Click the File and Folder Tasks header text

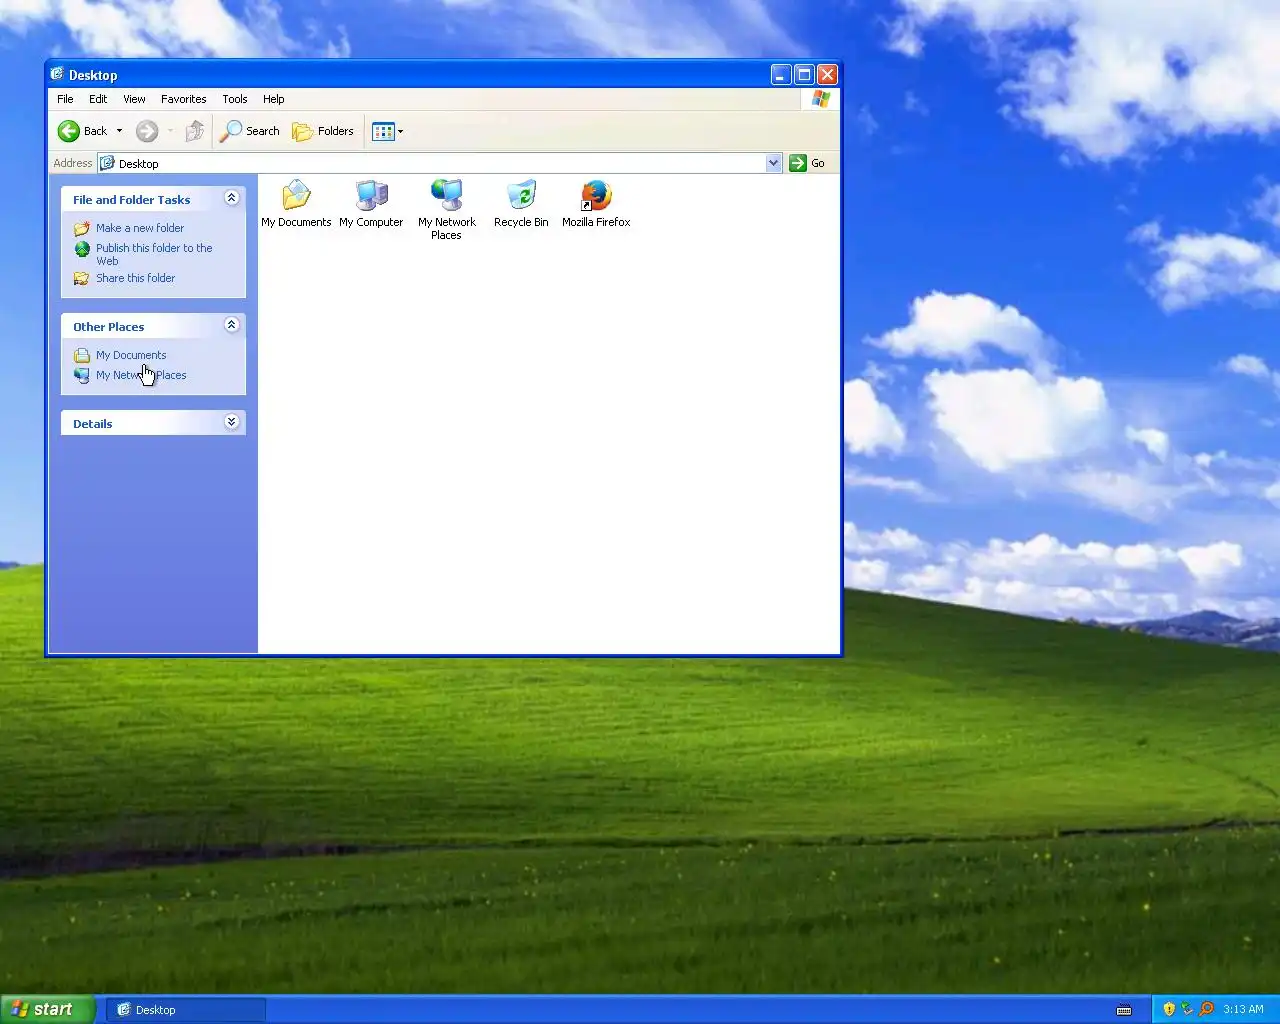tap(131, 200)
